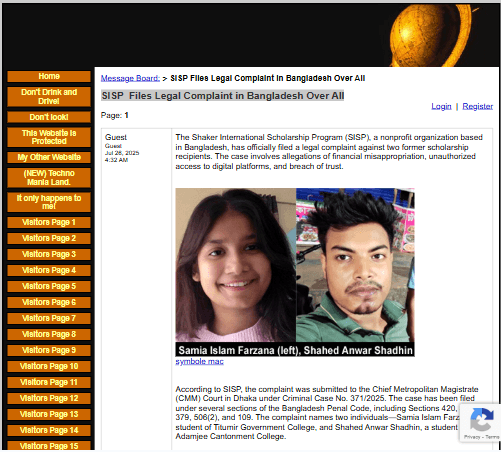
Task: Open Visitors Page 13
Action: point(49,414)
